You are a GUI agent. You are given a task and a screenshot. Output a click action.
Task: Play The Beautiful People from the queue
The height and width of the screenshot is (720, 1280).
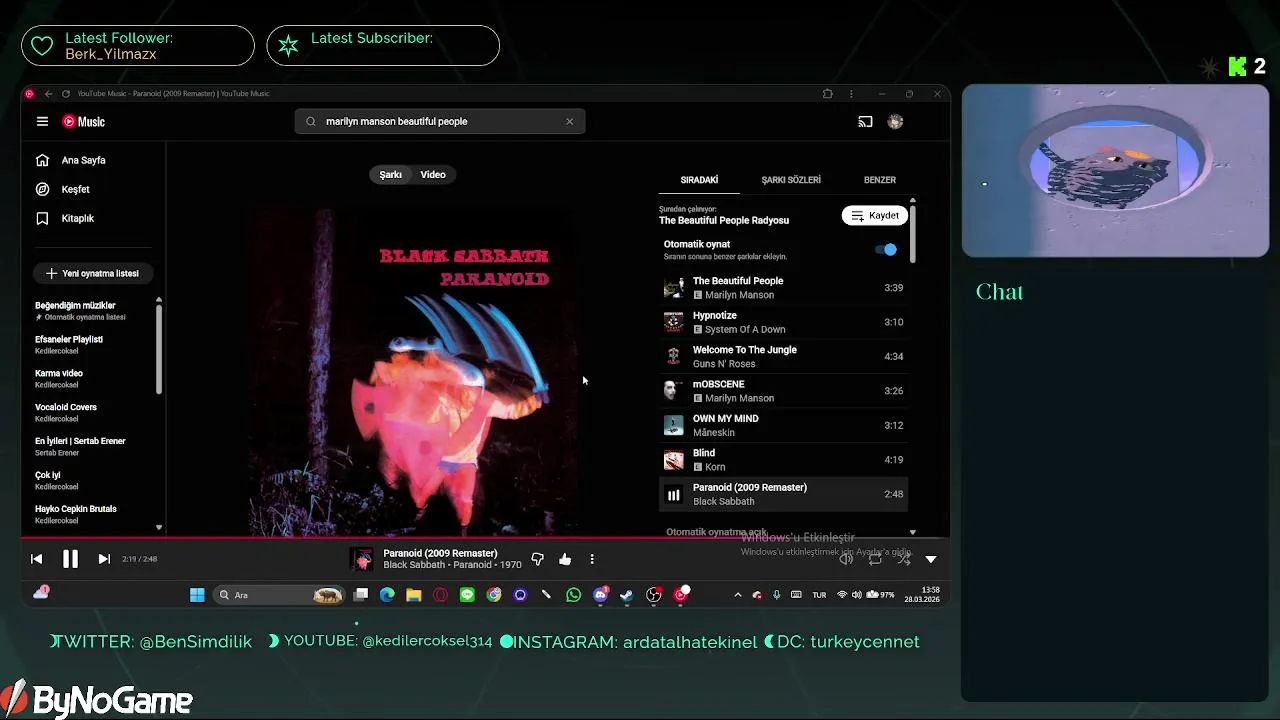783,288
